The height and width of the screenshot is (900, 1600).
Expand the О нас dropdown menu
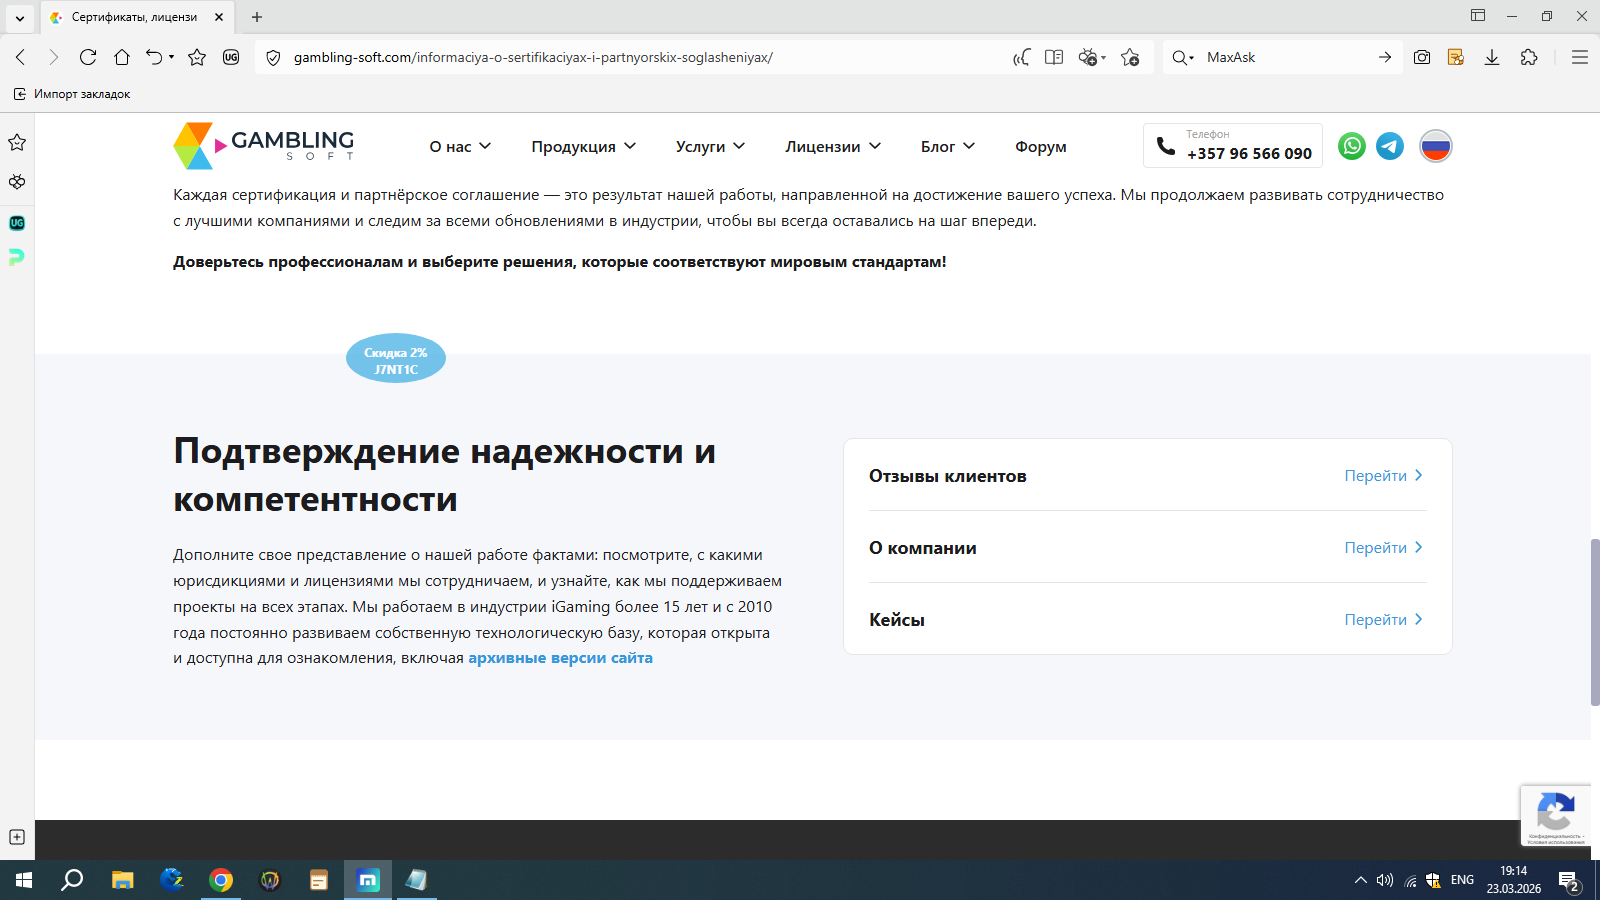tap(460, 147)
